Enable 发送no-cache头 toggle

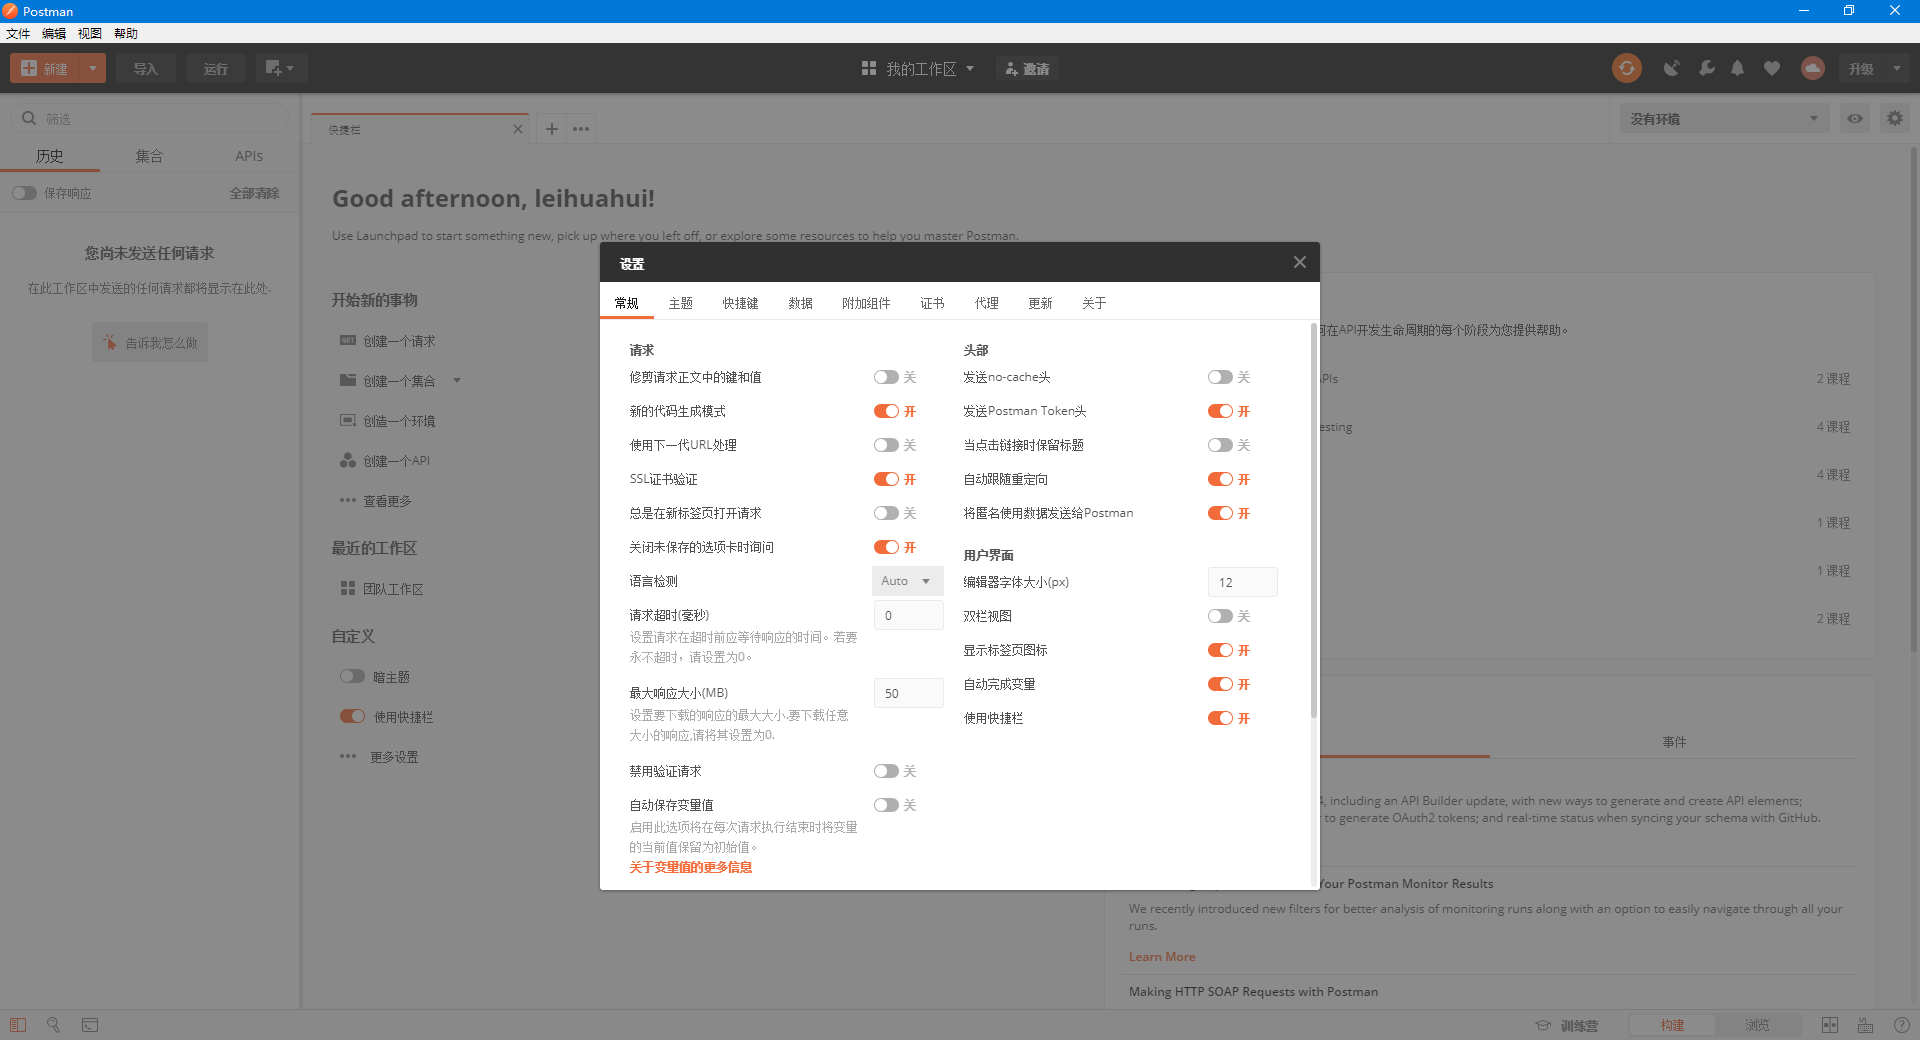[x=1222, y=377]
